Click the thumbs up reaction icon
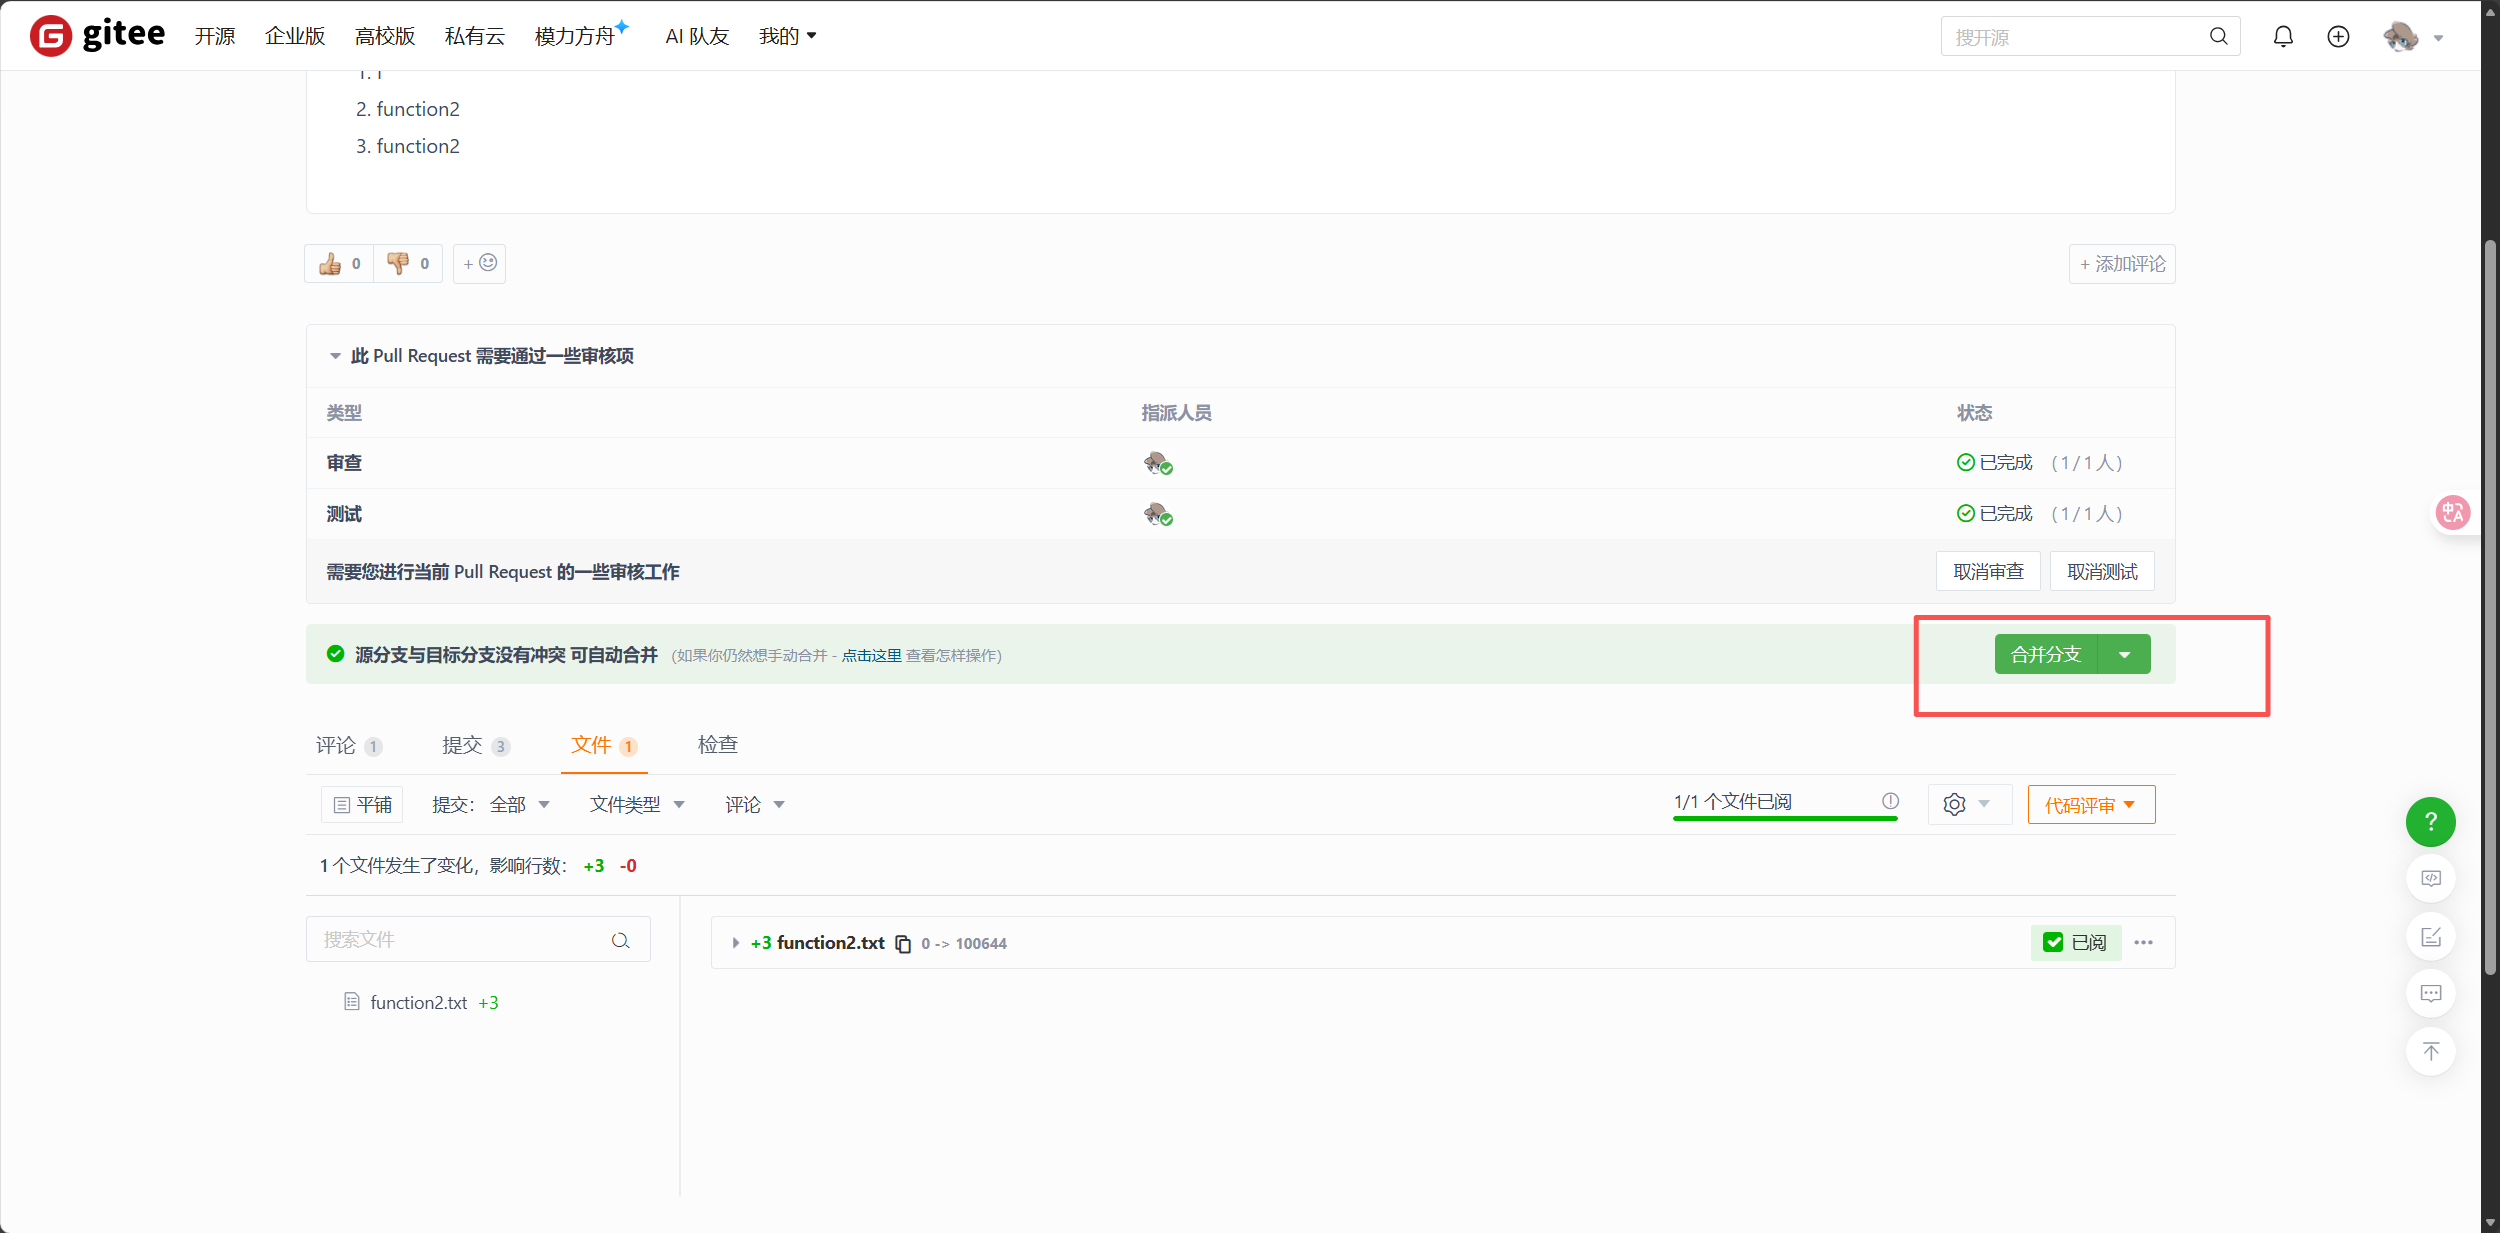This screenshot has width=2500, height=1233. [x=330, y=264]
